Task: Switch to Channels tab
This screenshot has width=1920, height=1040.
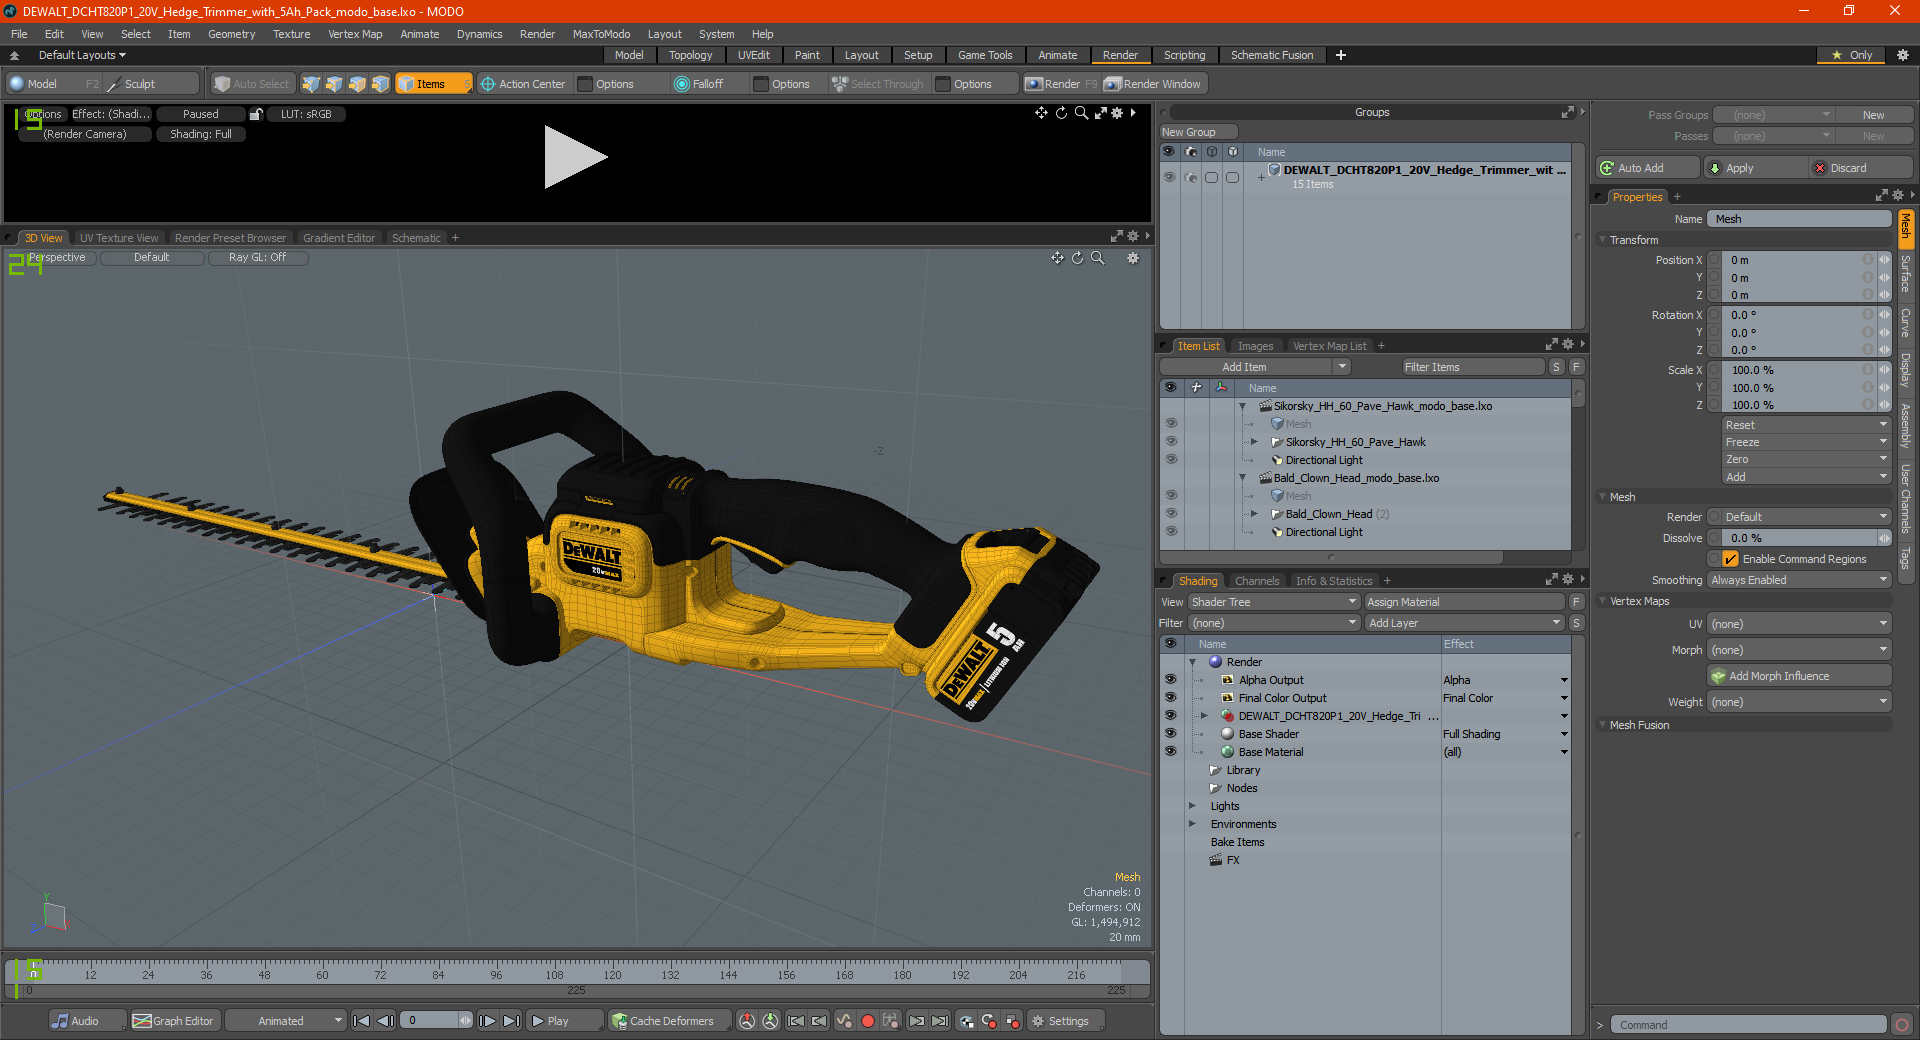Action: pyautogui.click(x=1256, y=581)
